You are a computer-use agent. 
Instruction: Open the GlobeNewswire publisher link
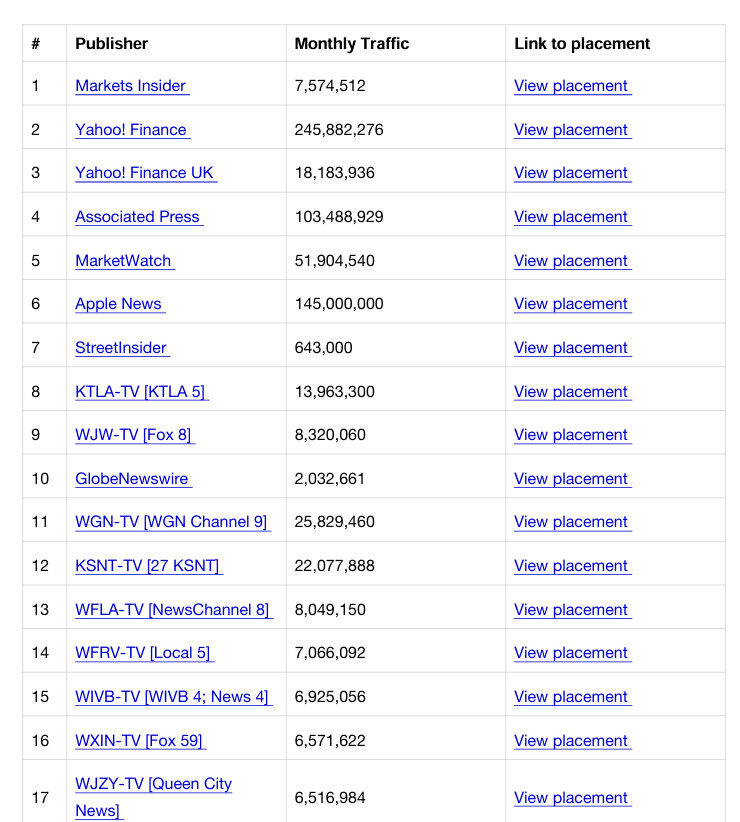coord(134,479)
